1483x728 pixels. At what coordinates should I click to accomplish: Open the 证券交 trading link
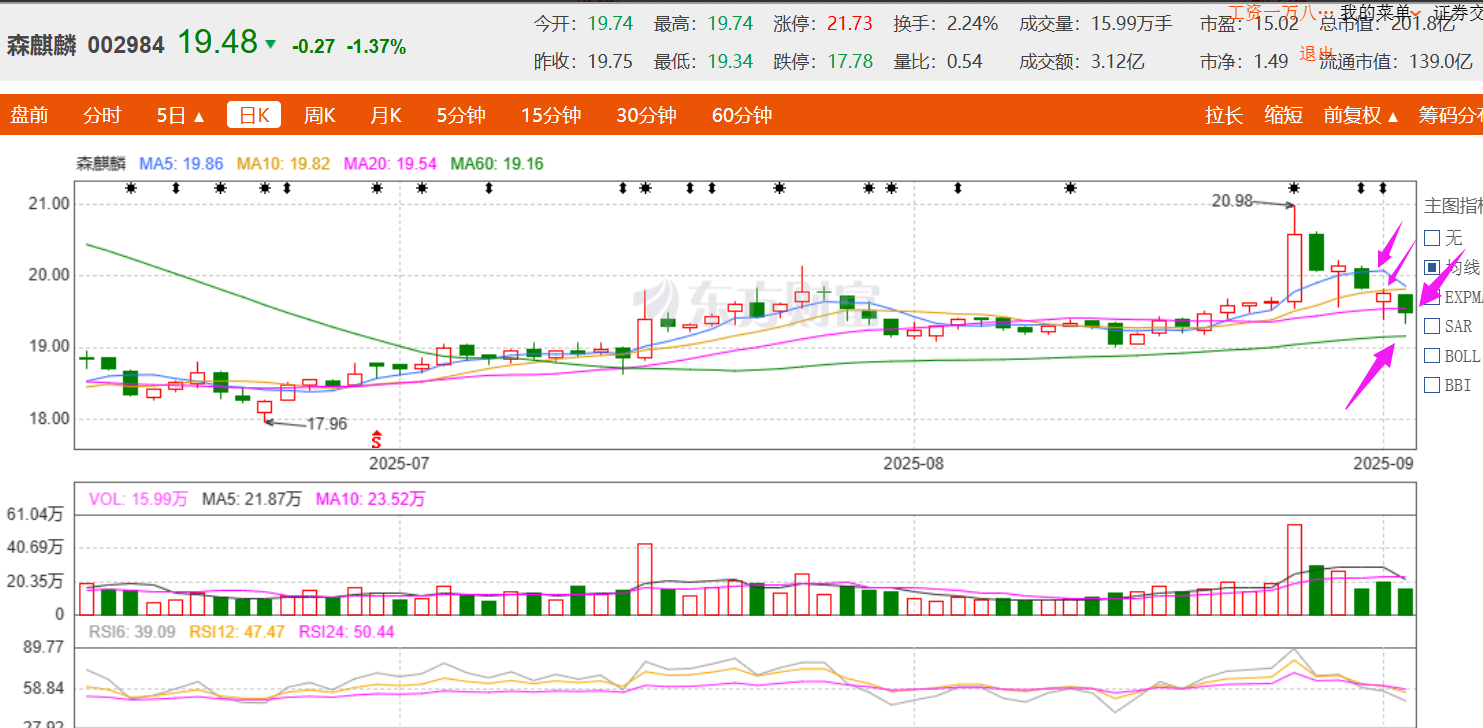[x=1458, y=13]
